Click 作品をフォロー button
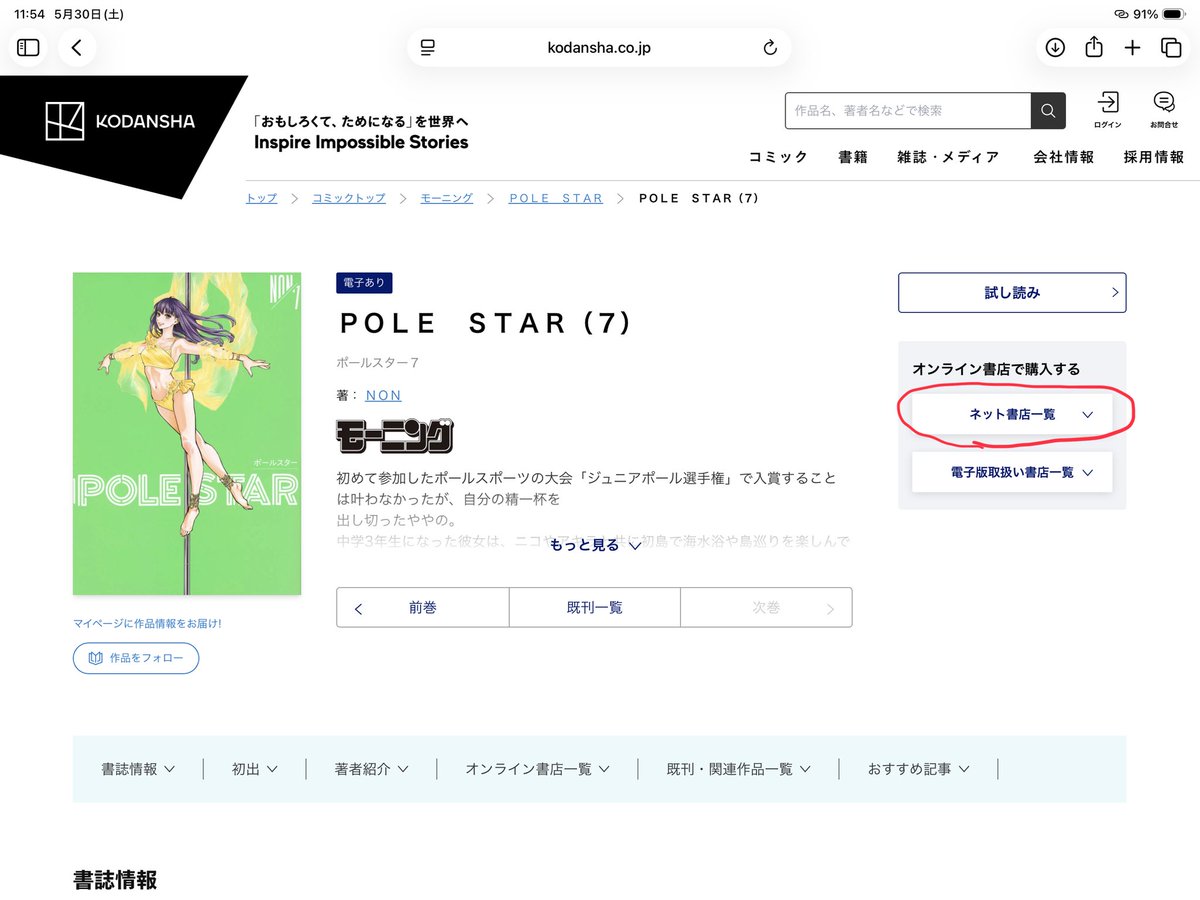Screen dimensions: 1200x900 (x=136, y=658)
